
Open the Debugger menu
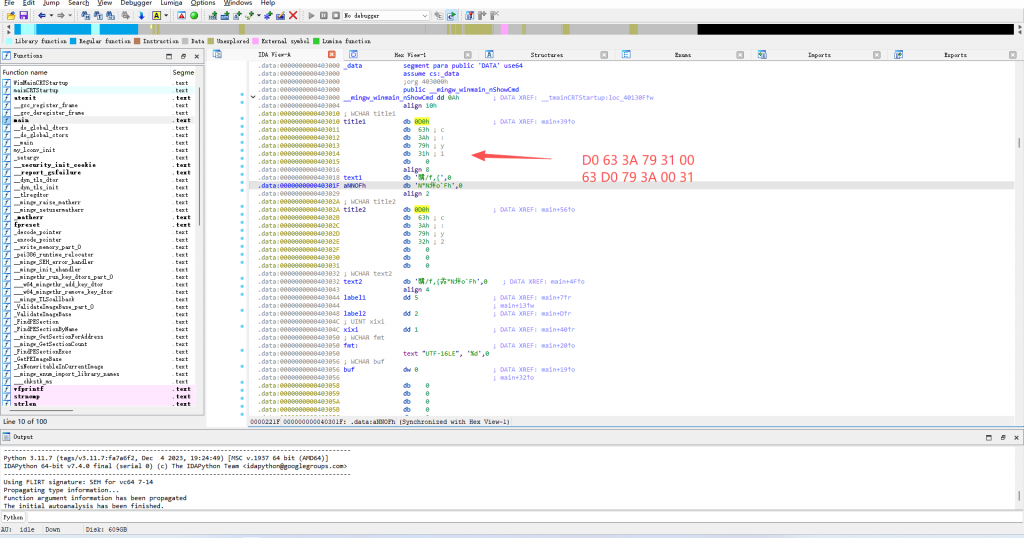tap(135, 3)
